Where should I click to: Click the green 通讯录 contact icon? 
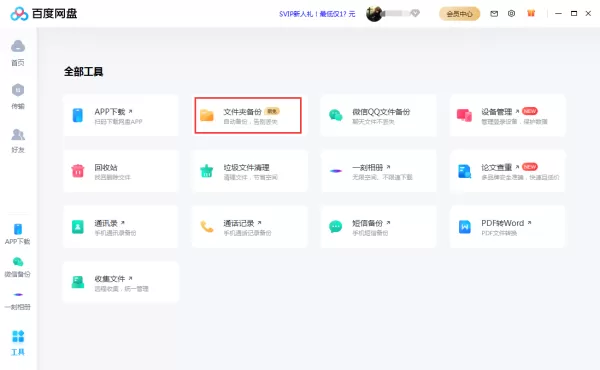click(78, 227)
